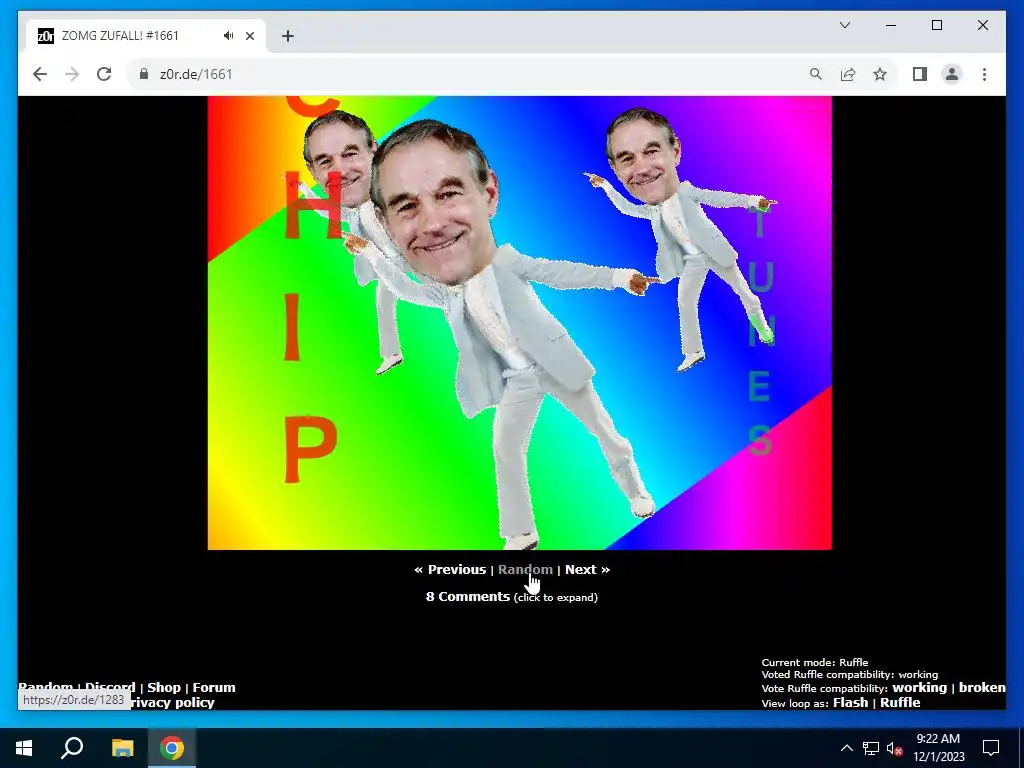Go to the Previous loop
This screenshot has width=1024, height=768.
pos(450,569)
